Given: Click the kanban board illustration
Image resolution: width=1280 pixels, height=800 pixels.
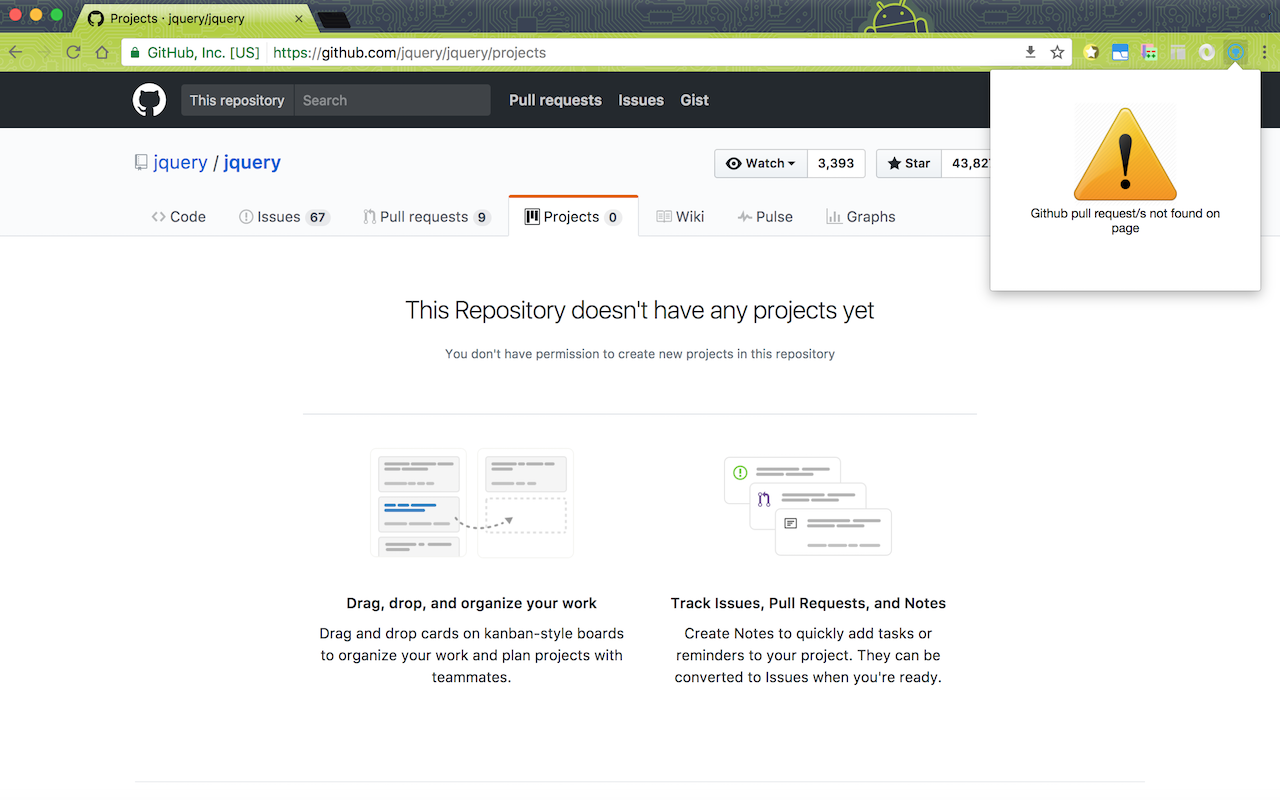Looking at the screenshot, I should coord(472,503).
